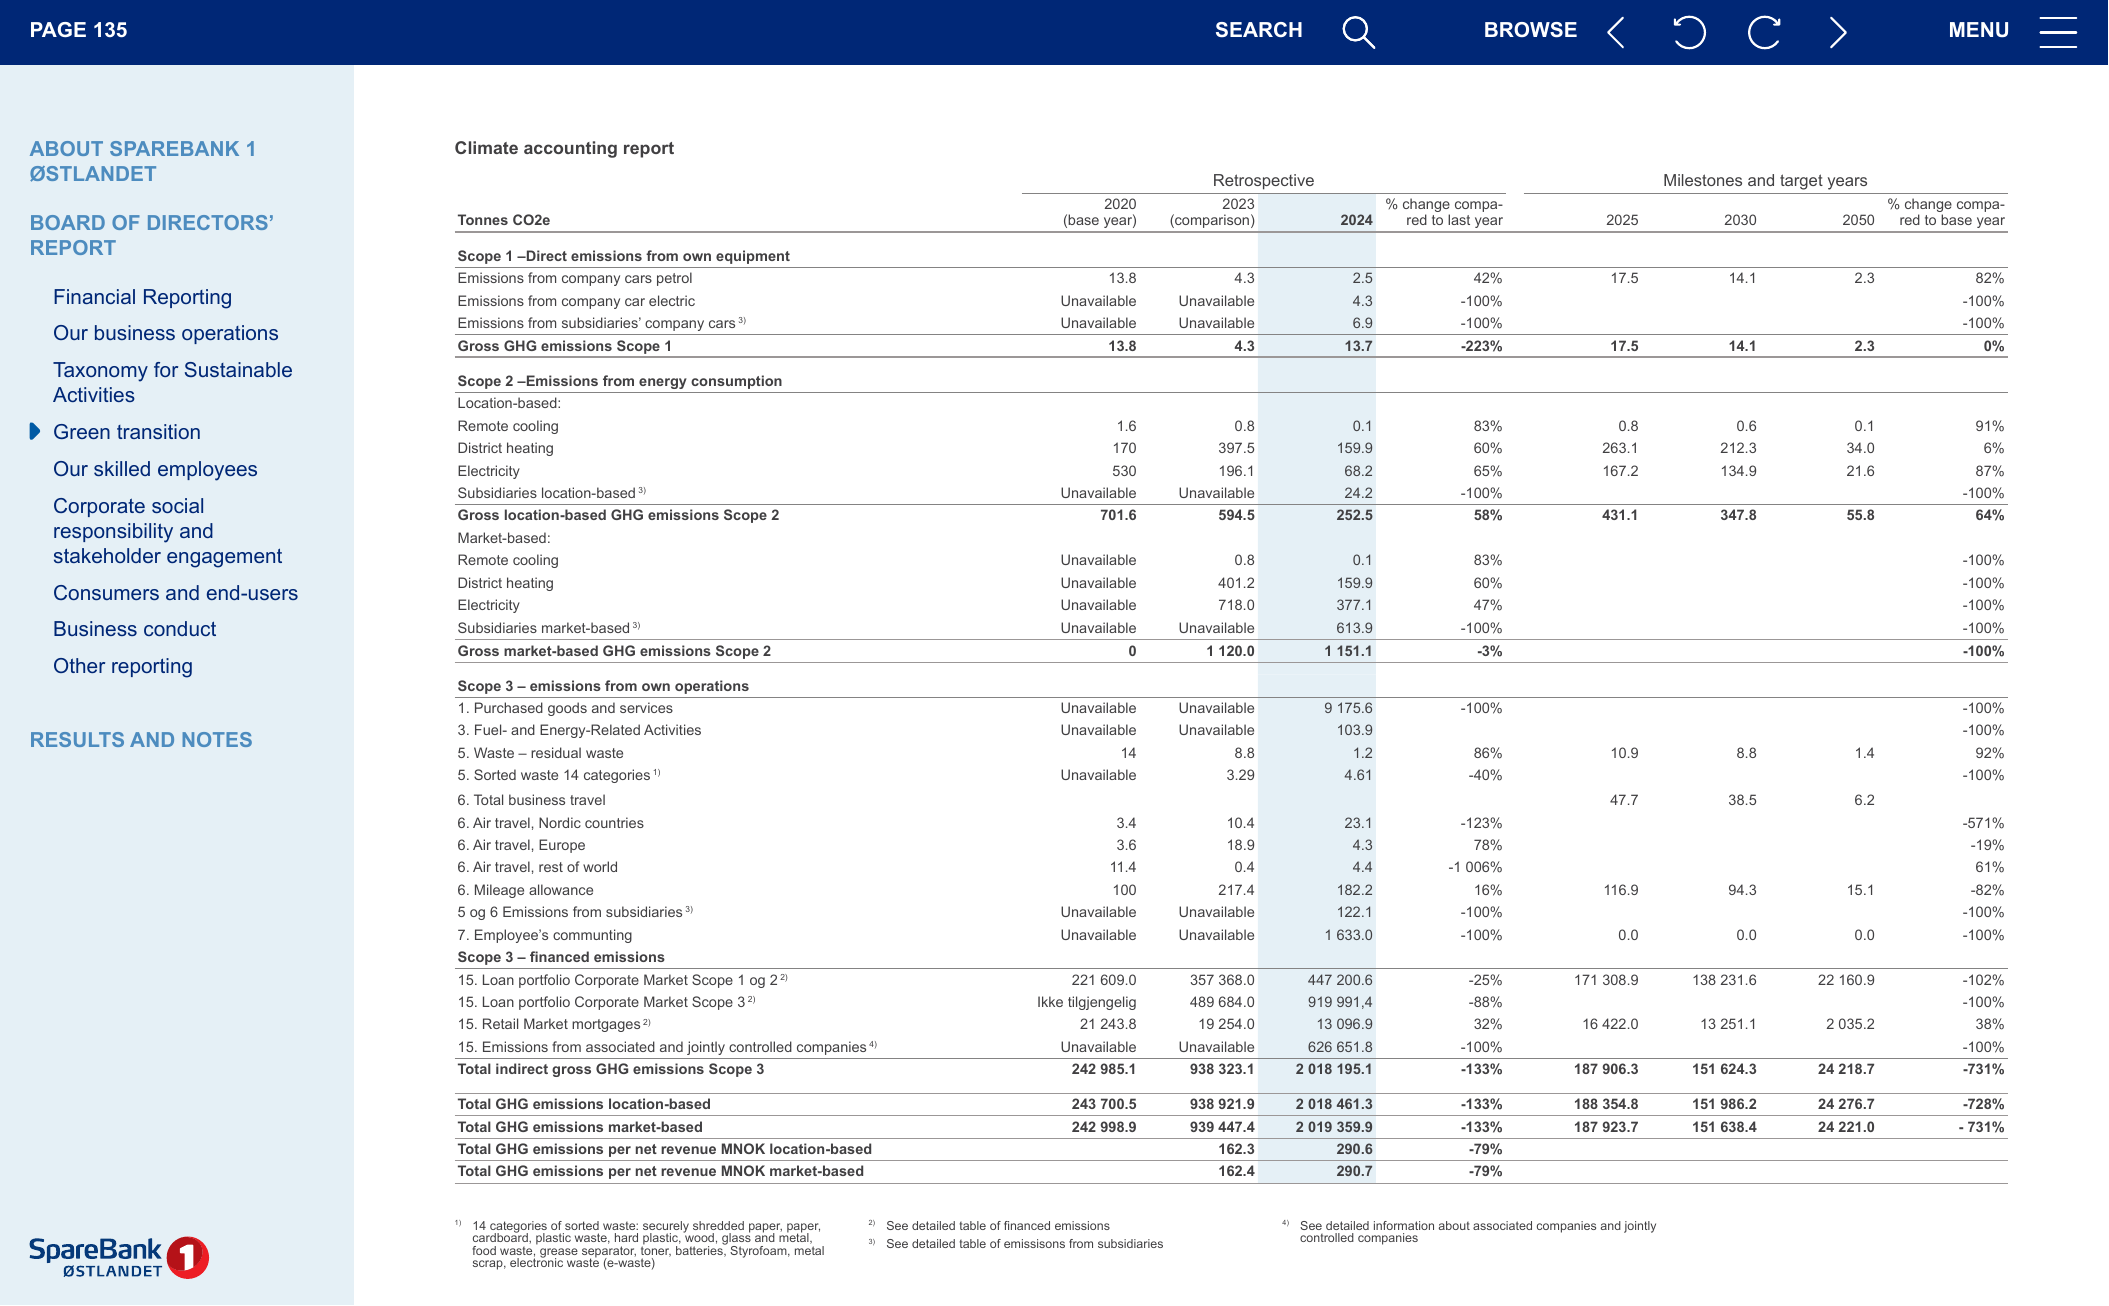Open Our skilled employees link
This screenshot has width=2109, height=1306.
click(155, 469)
